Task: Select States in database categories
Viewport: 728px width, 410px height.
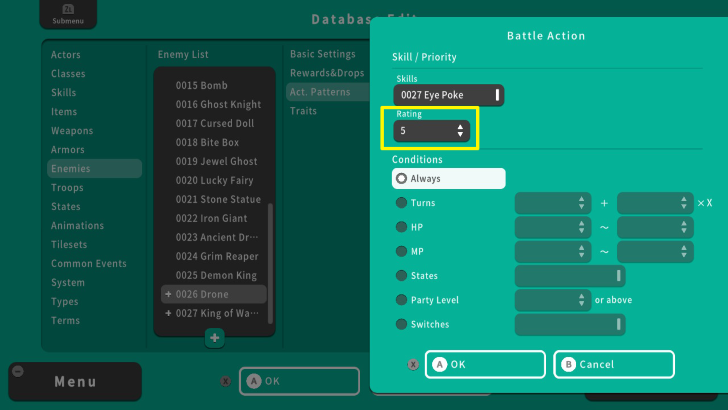Action: coord(65,207)
